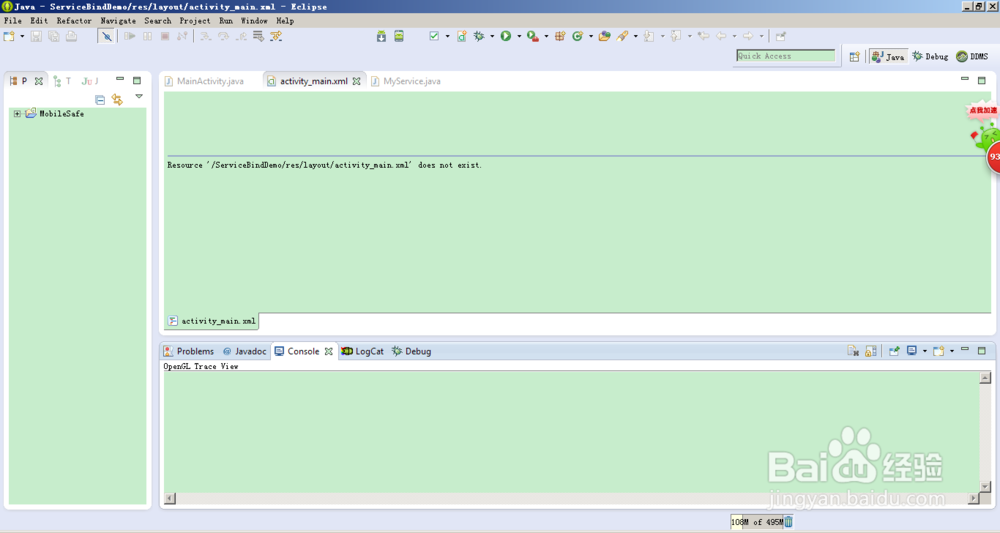The height and width of the screenshot is (533, 1000).
Task: Expand the MobileSafe project node
Action: 17,113
